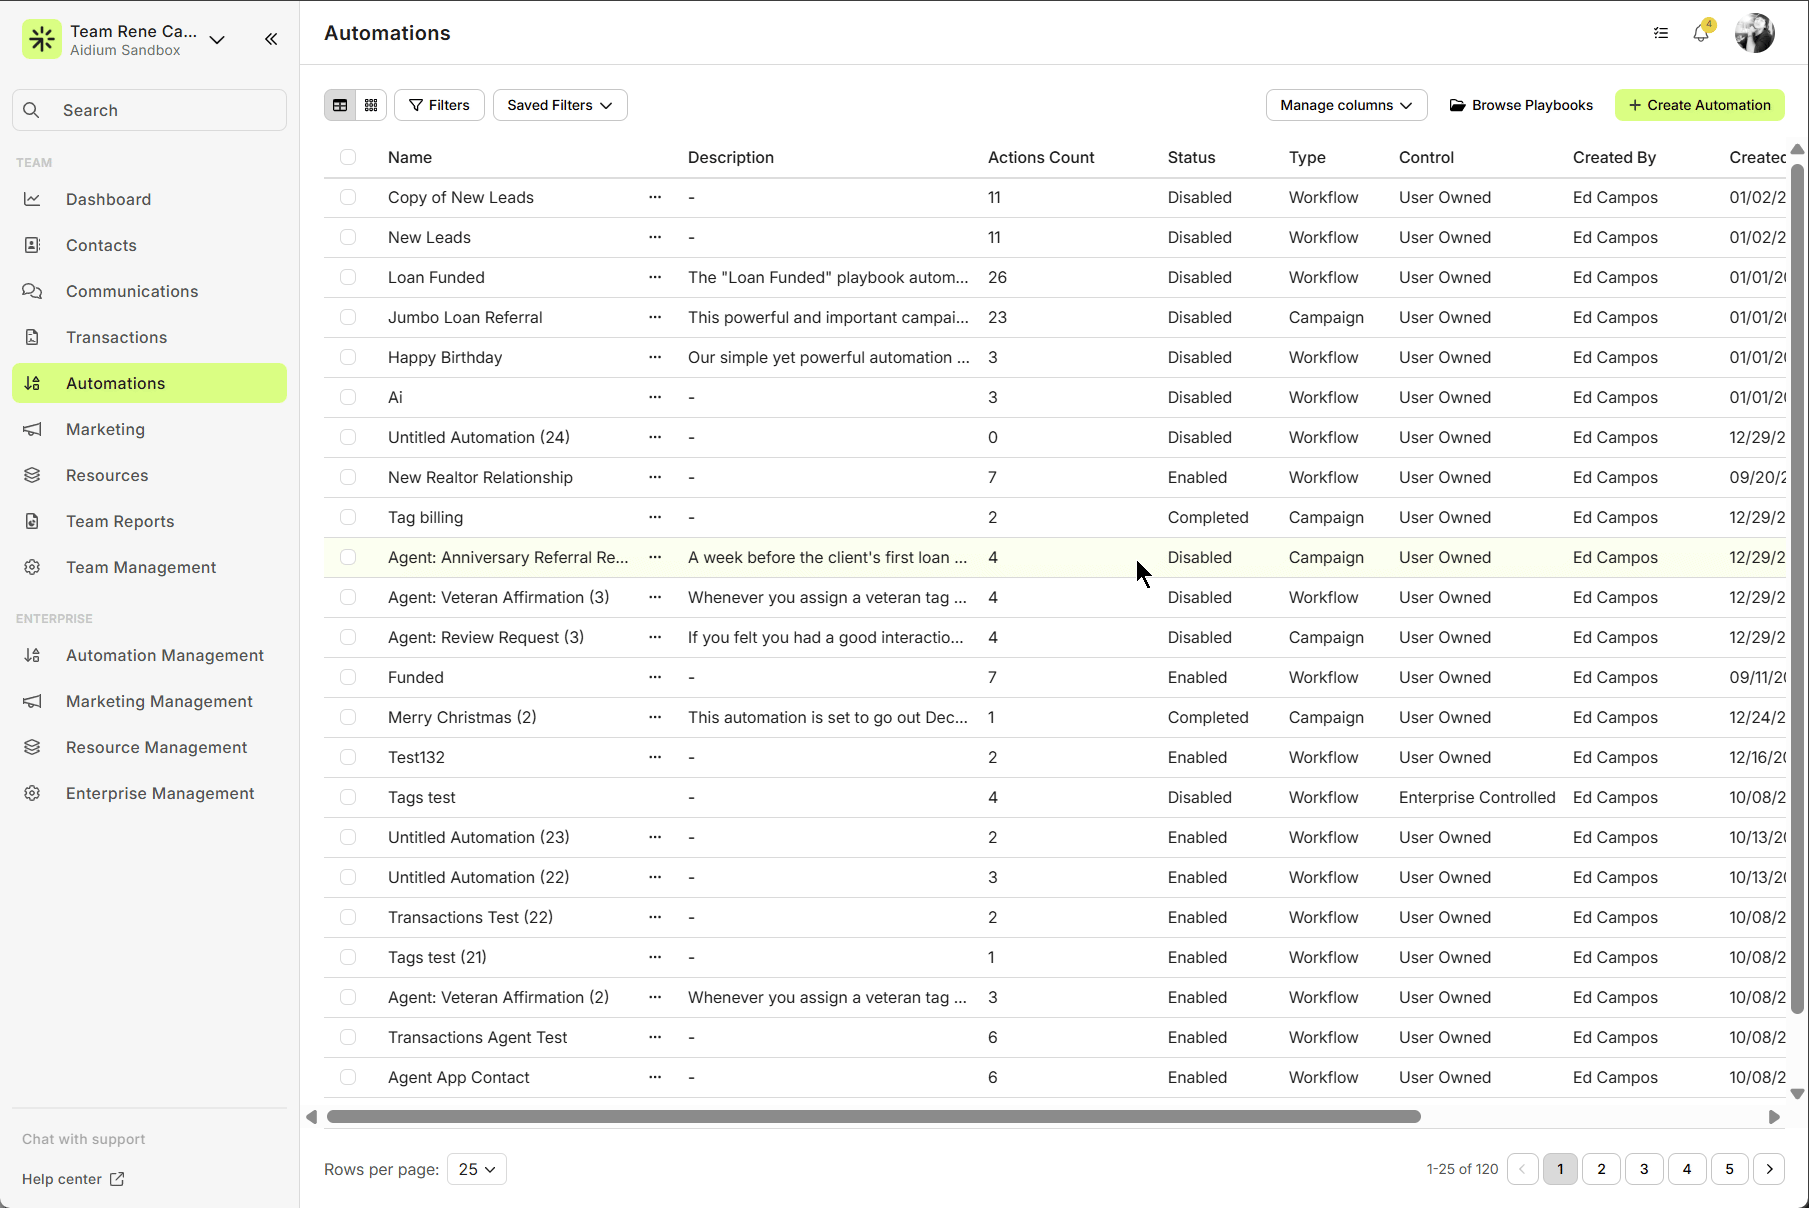1809x1208 pixels.
Task: Open the user profile avatar
Action: pyautogui.click(x=1754, y=33)
